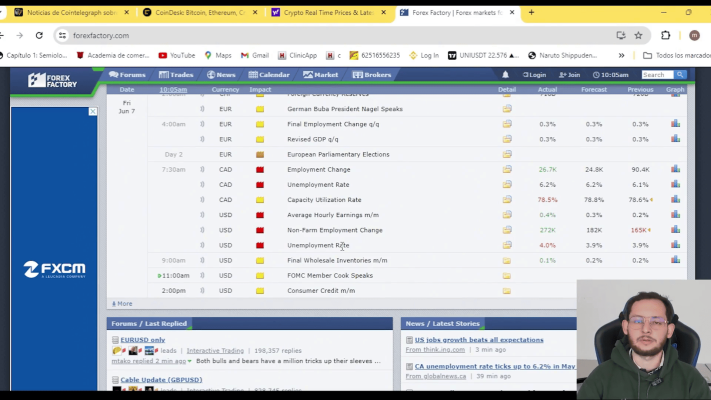The width and height of the screenshot is (711, 400).
Task: Click the notifications bell icon
Action: click(505, 75)
